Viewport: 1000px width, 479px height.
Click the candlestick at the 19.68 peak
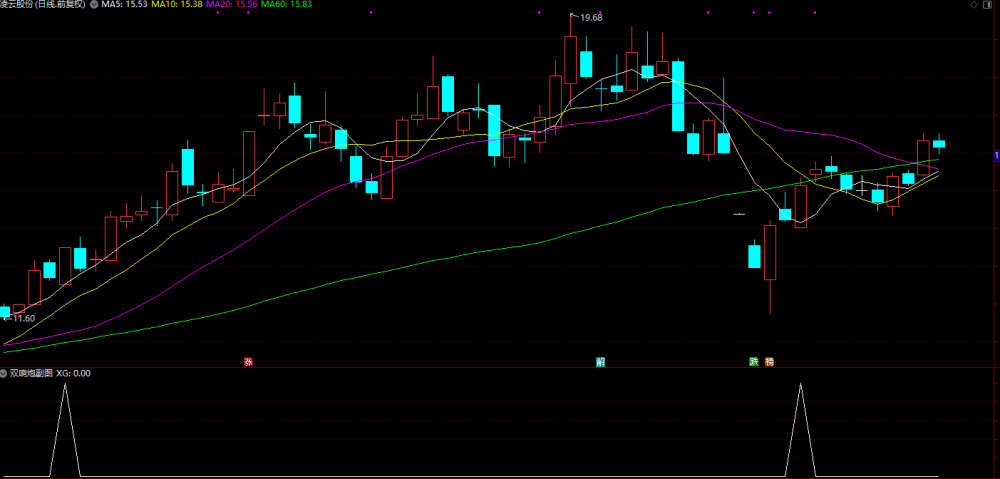tap(570, 59)
